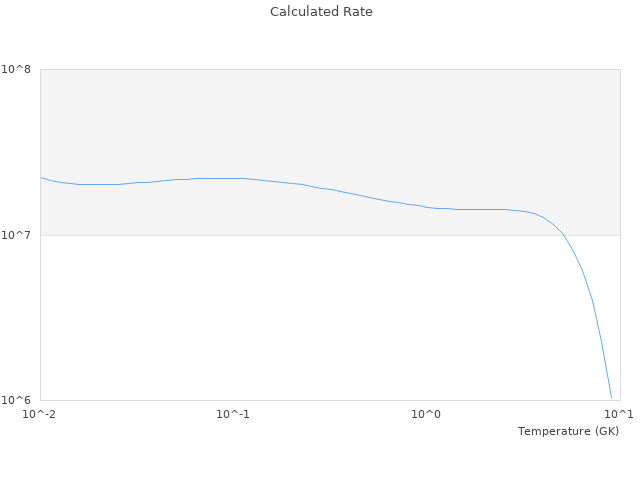640x480 pixels.
Task: Click the blue curve directly above 10^-1 tick
Action: pos(233,178)
